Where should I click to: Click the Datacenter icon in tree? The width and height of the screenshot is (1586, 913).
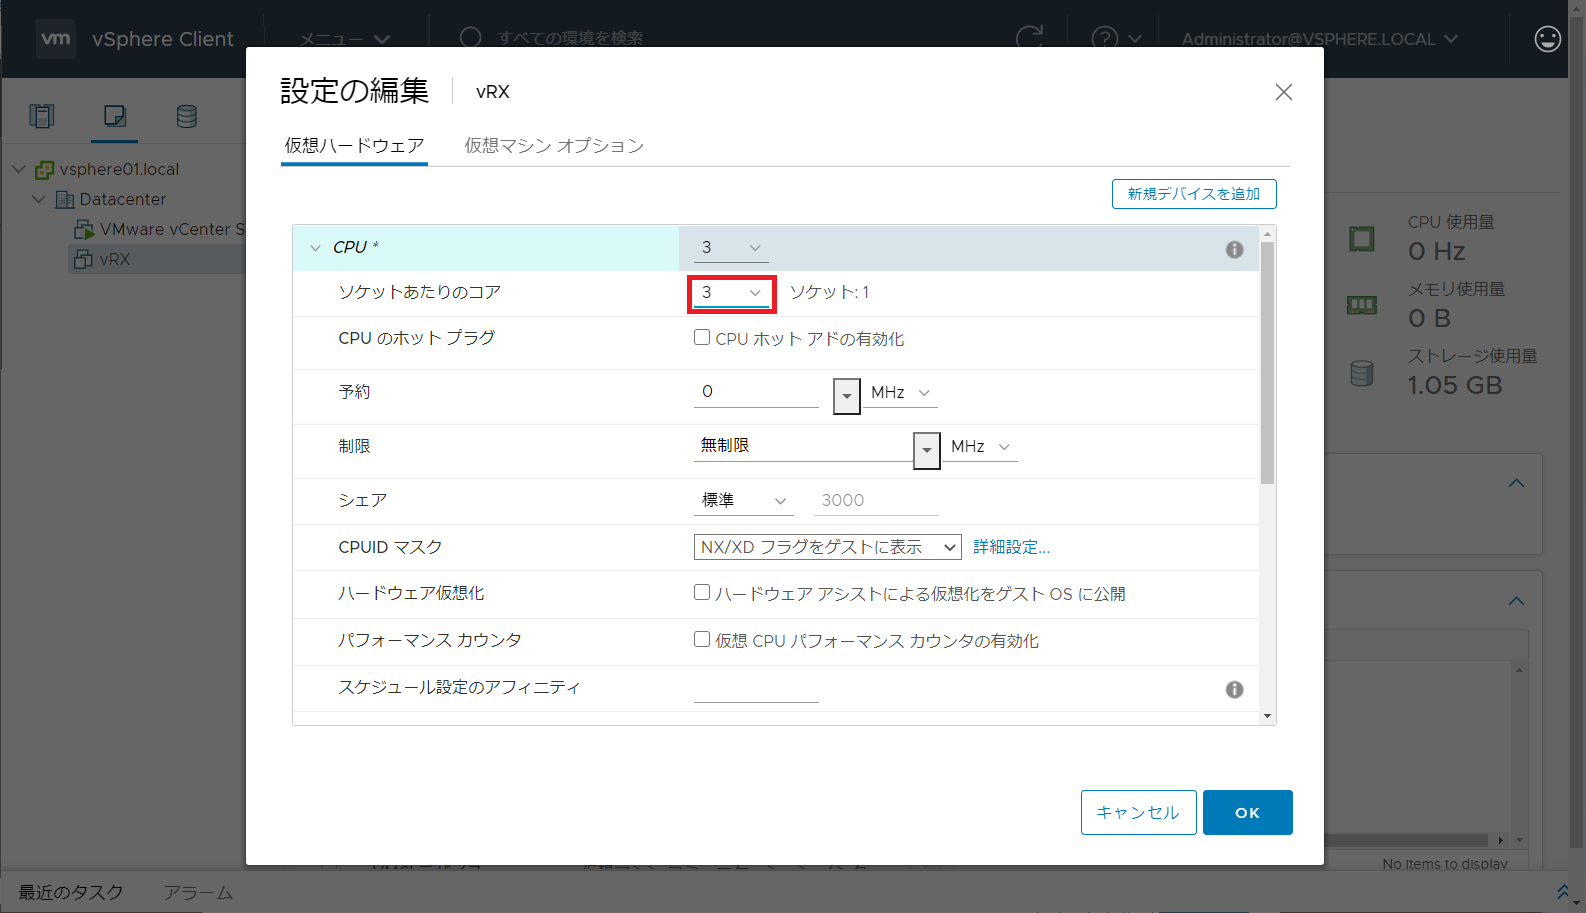click(x=64, y=199)
